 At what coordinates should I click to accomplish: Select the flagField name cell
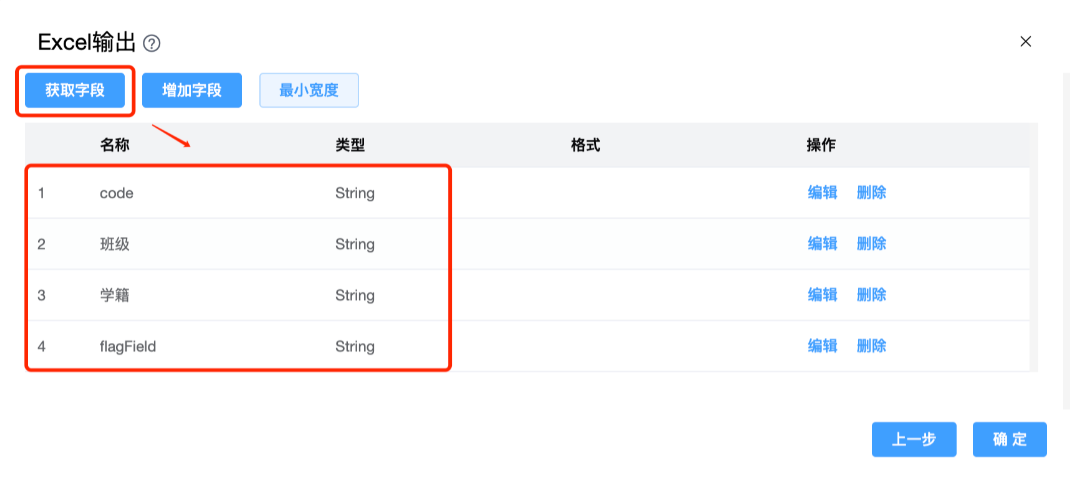pyautogui.click(x=128, y=347)
